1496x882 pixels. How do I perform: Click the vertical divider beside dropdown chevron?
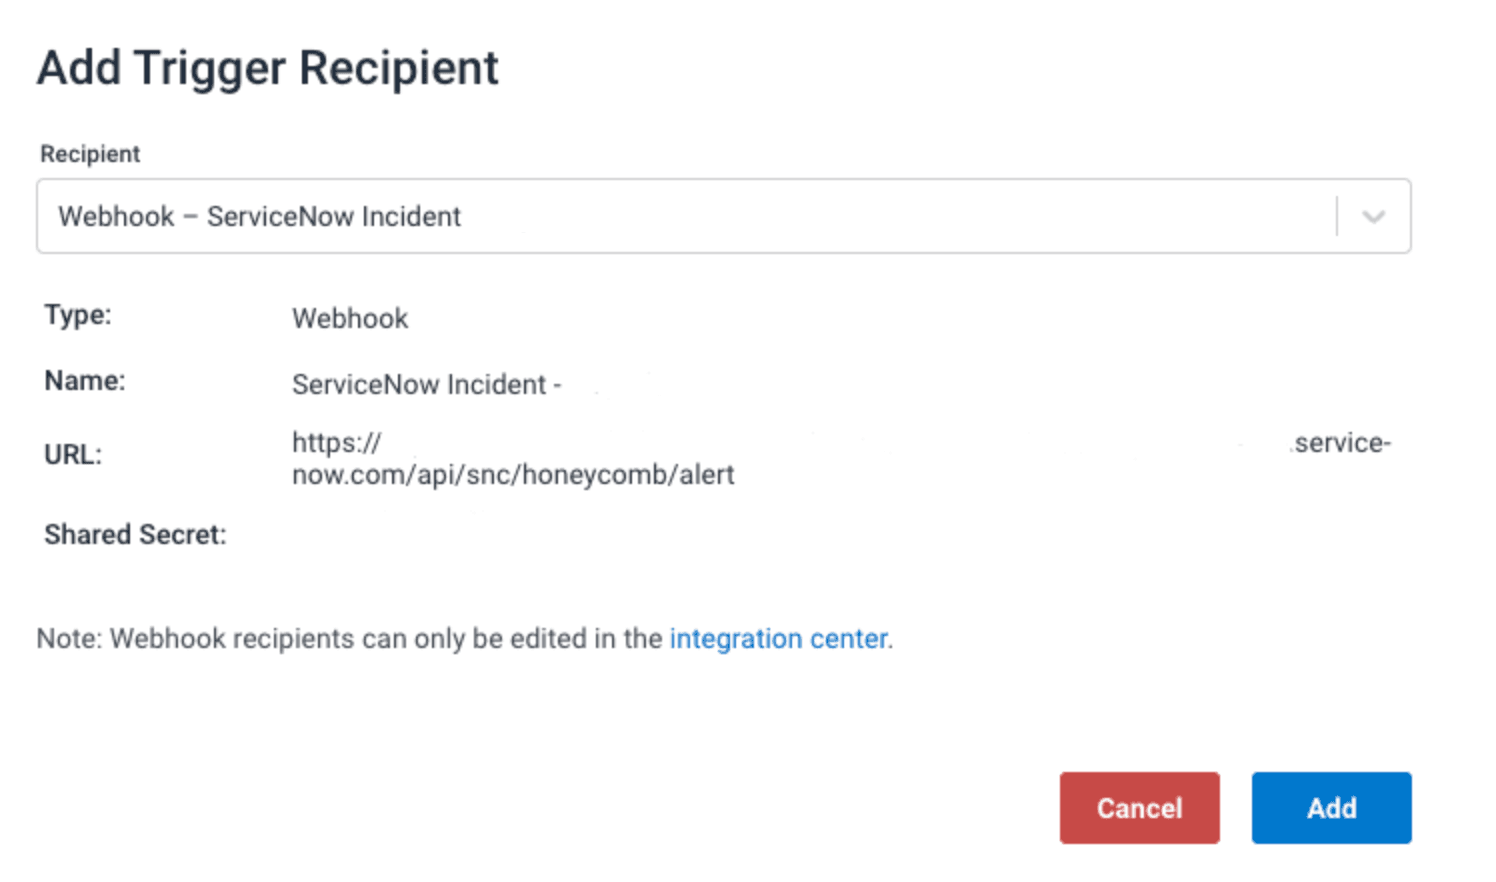[x=1337, y=216]
